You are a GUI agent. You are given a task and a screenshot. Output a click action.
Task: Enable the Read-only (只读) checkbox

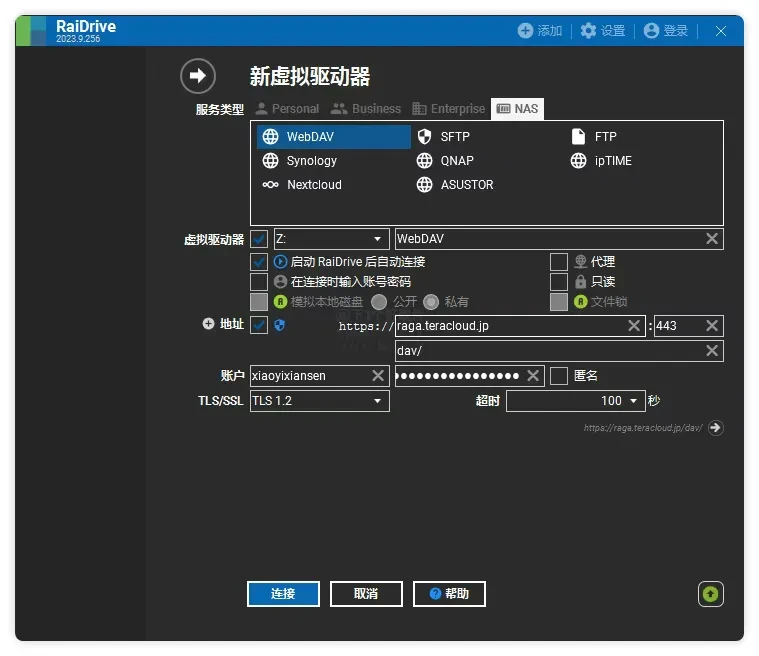[x=559, y=282]
